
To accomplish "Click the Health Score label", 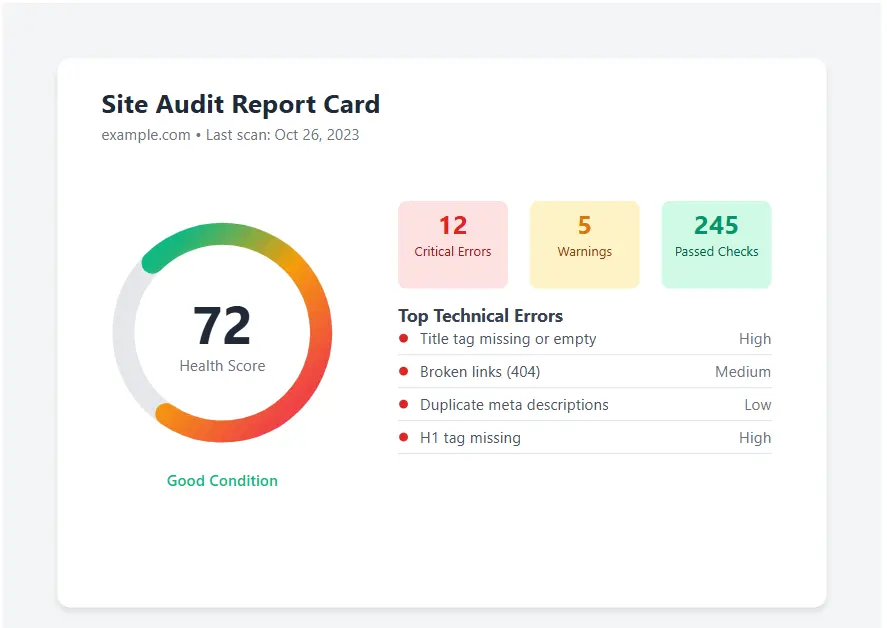I will [x=222, y=366].
